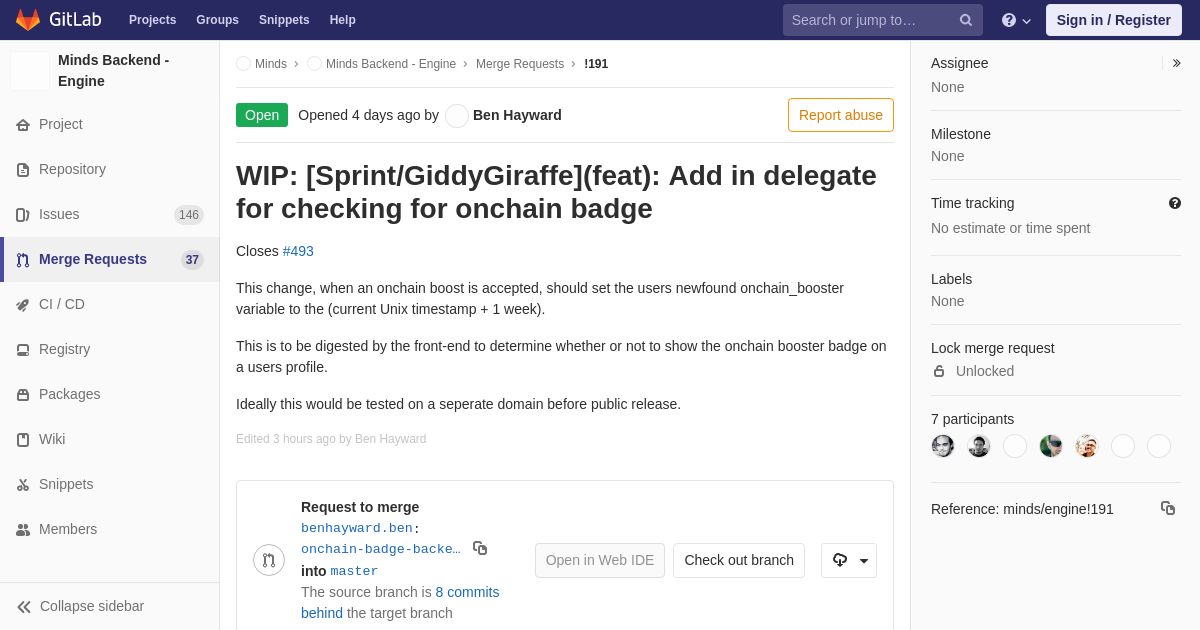Click the CI / CD rocket icon
The height and width of the screenshot is (630, 1200).
coord(23,305)
